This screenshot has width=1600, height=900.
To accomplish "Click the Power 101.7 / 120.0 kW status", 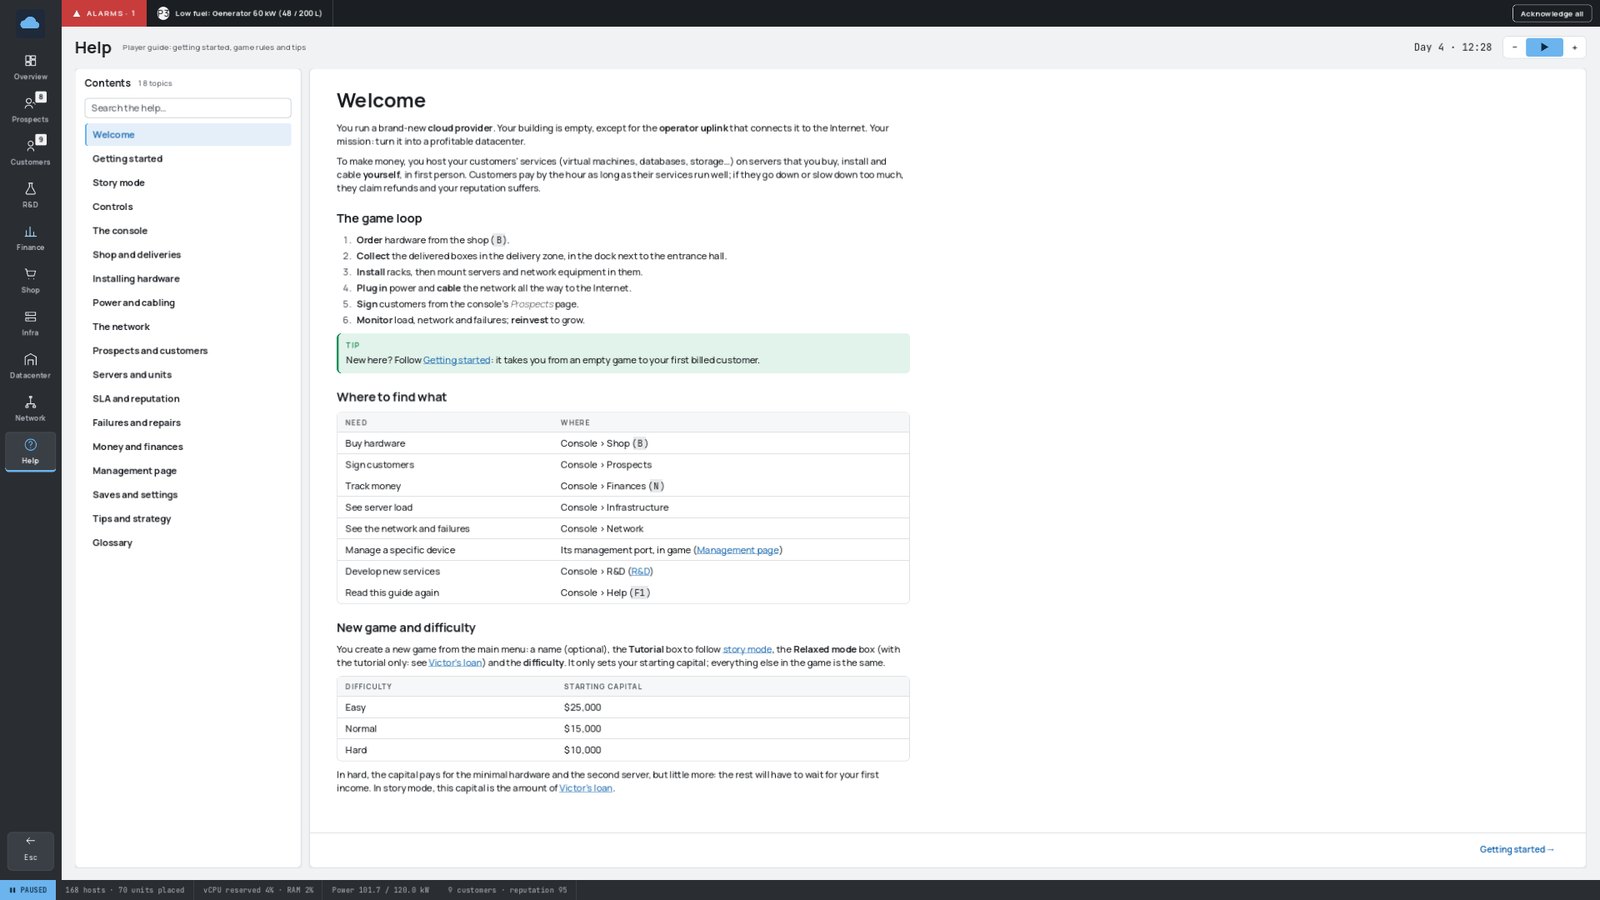I will [380, 890].
